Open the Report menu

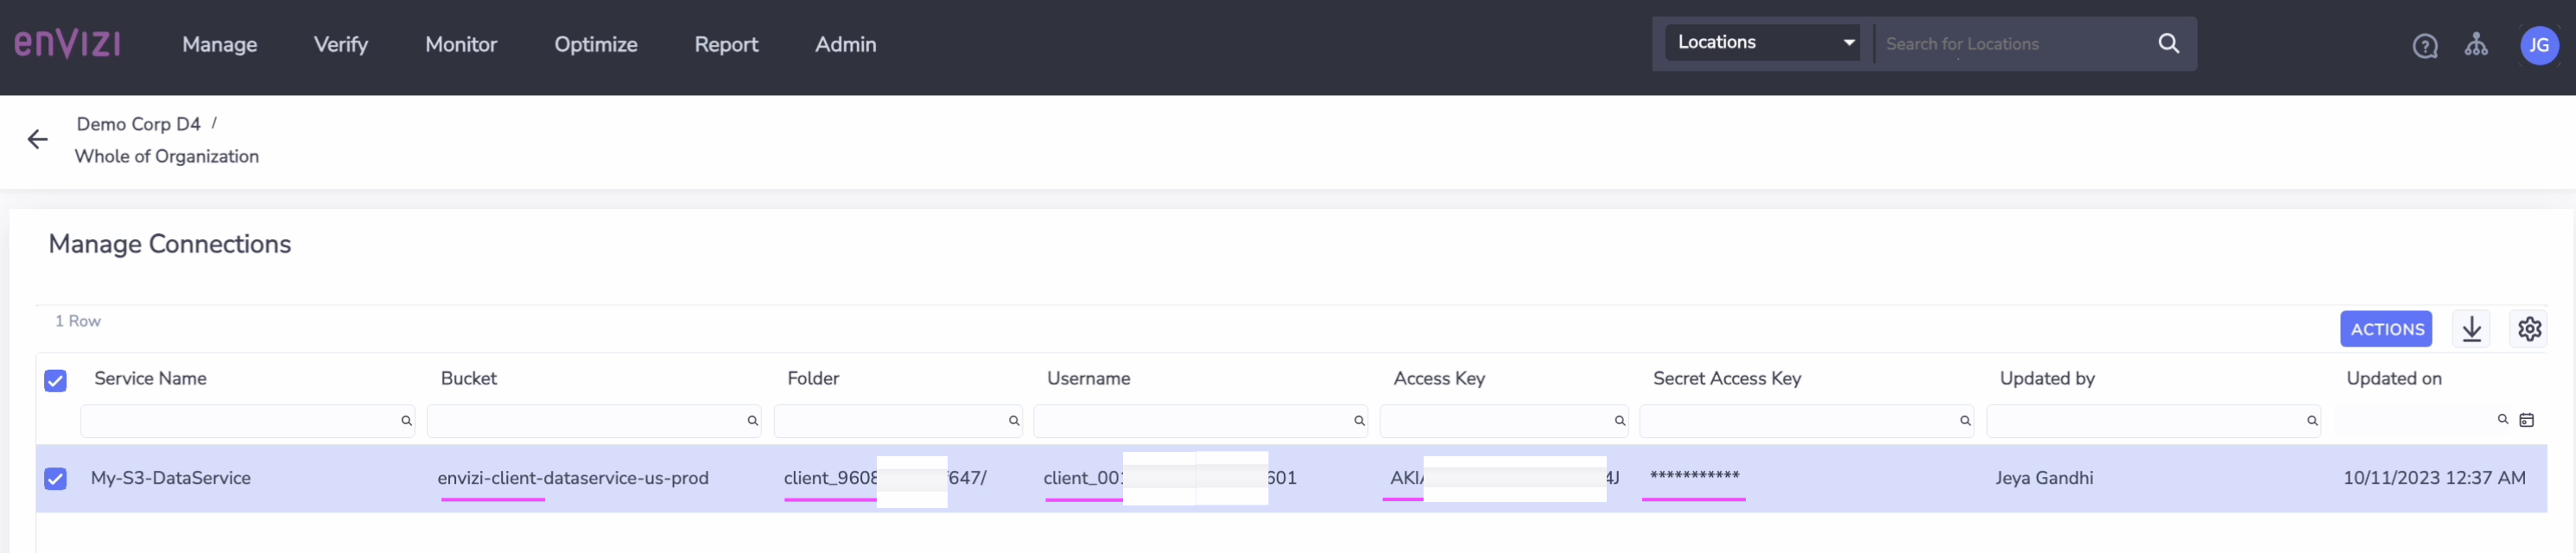point(726,45)
